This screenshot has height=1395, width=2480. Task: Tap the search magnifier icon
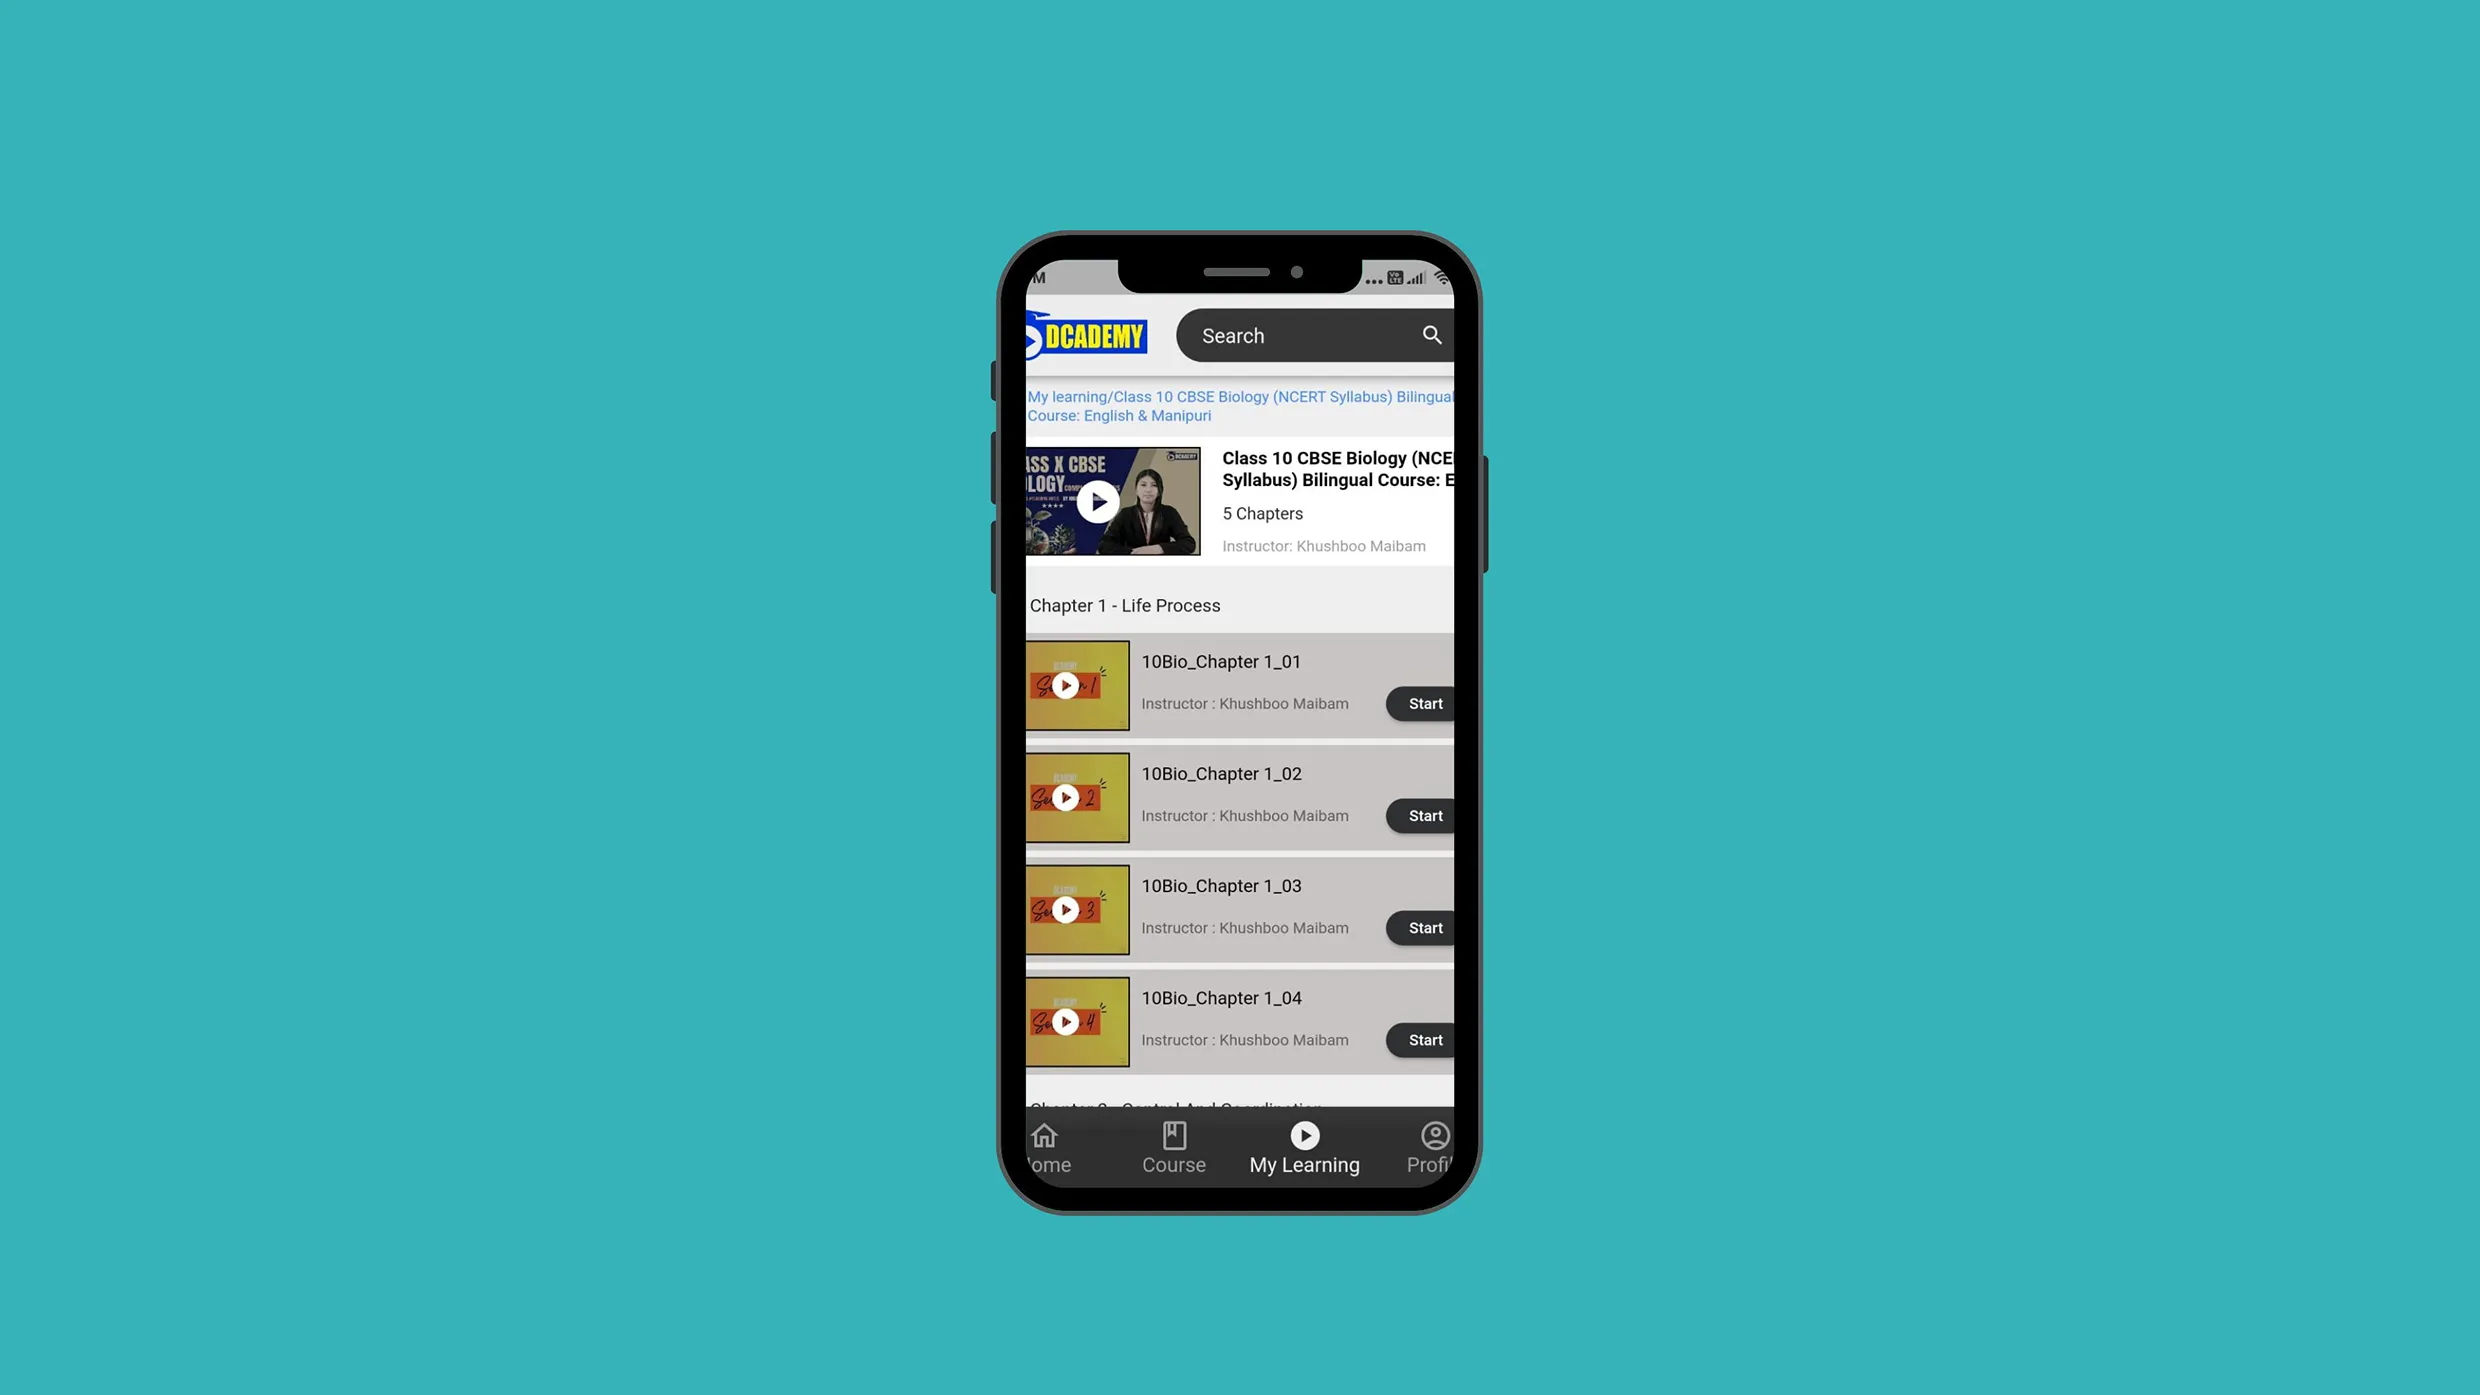(1432, 334)
